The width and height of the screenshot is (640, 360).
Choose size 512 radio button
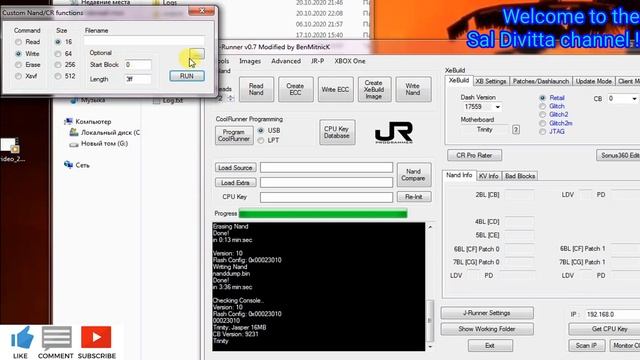(x=58, y=76)
